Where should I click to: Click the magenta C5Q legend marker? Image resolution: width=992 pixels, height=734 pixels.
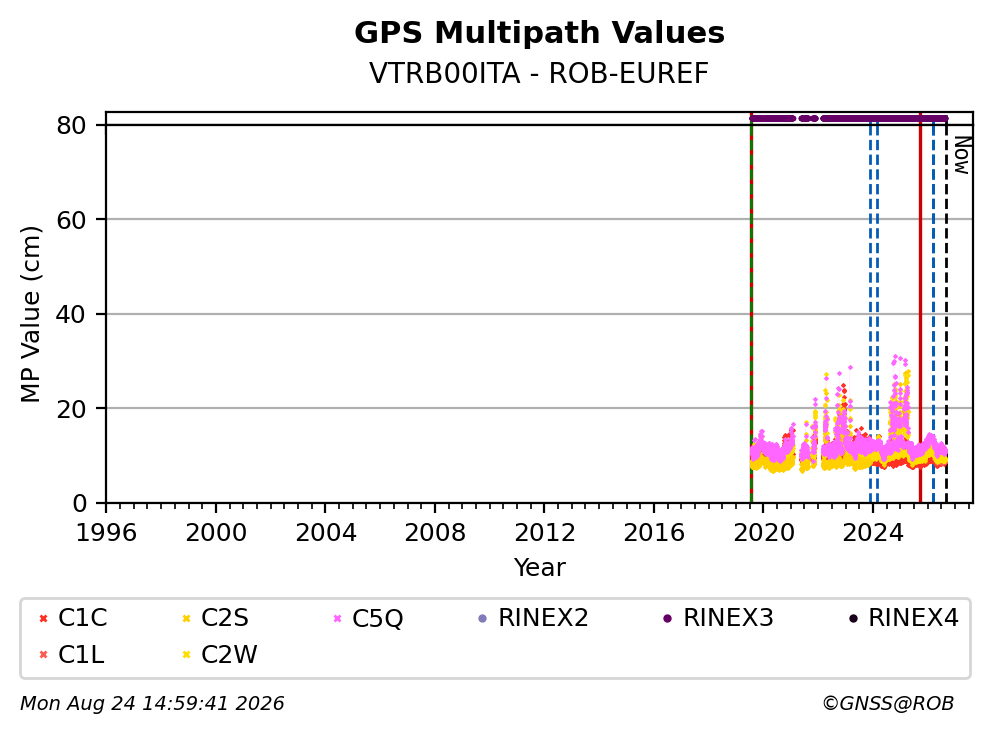(x=337, y=618)
